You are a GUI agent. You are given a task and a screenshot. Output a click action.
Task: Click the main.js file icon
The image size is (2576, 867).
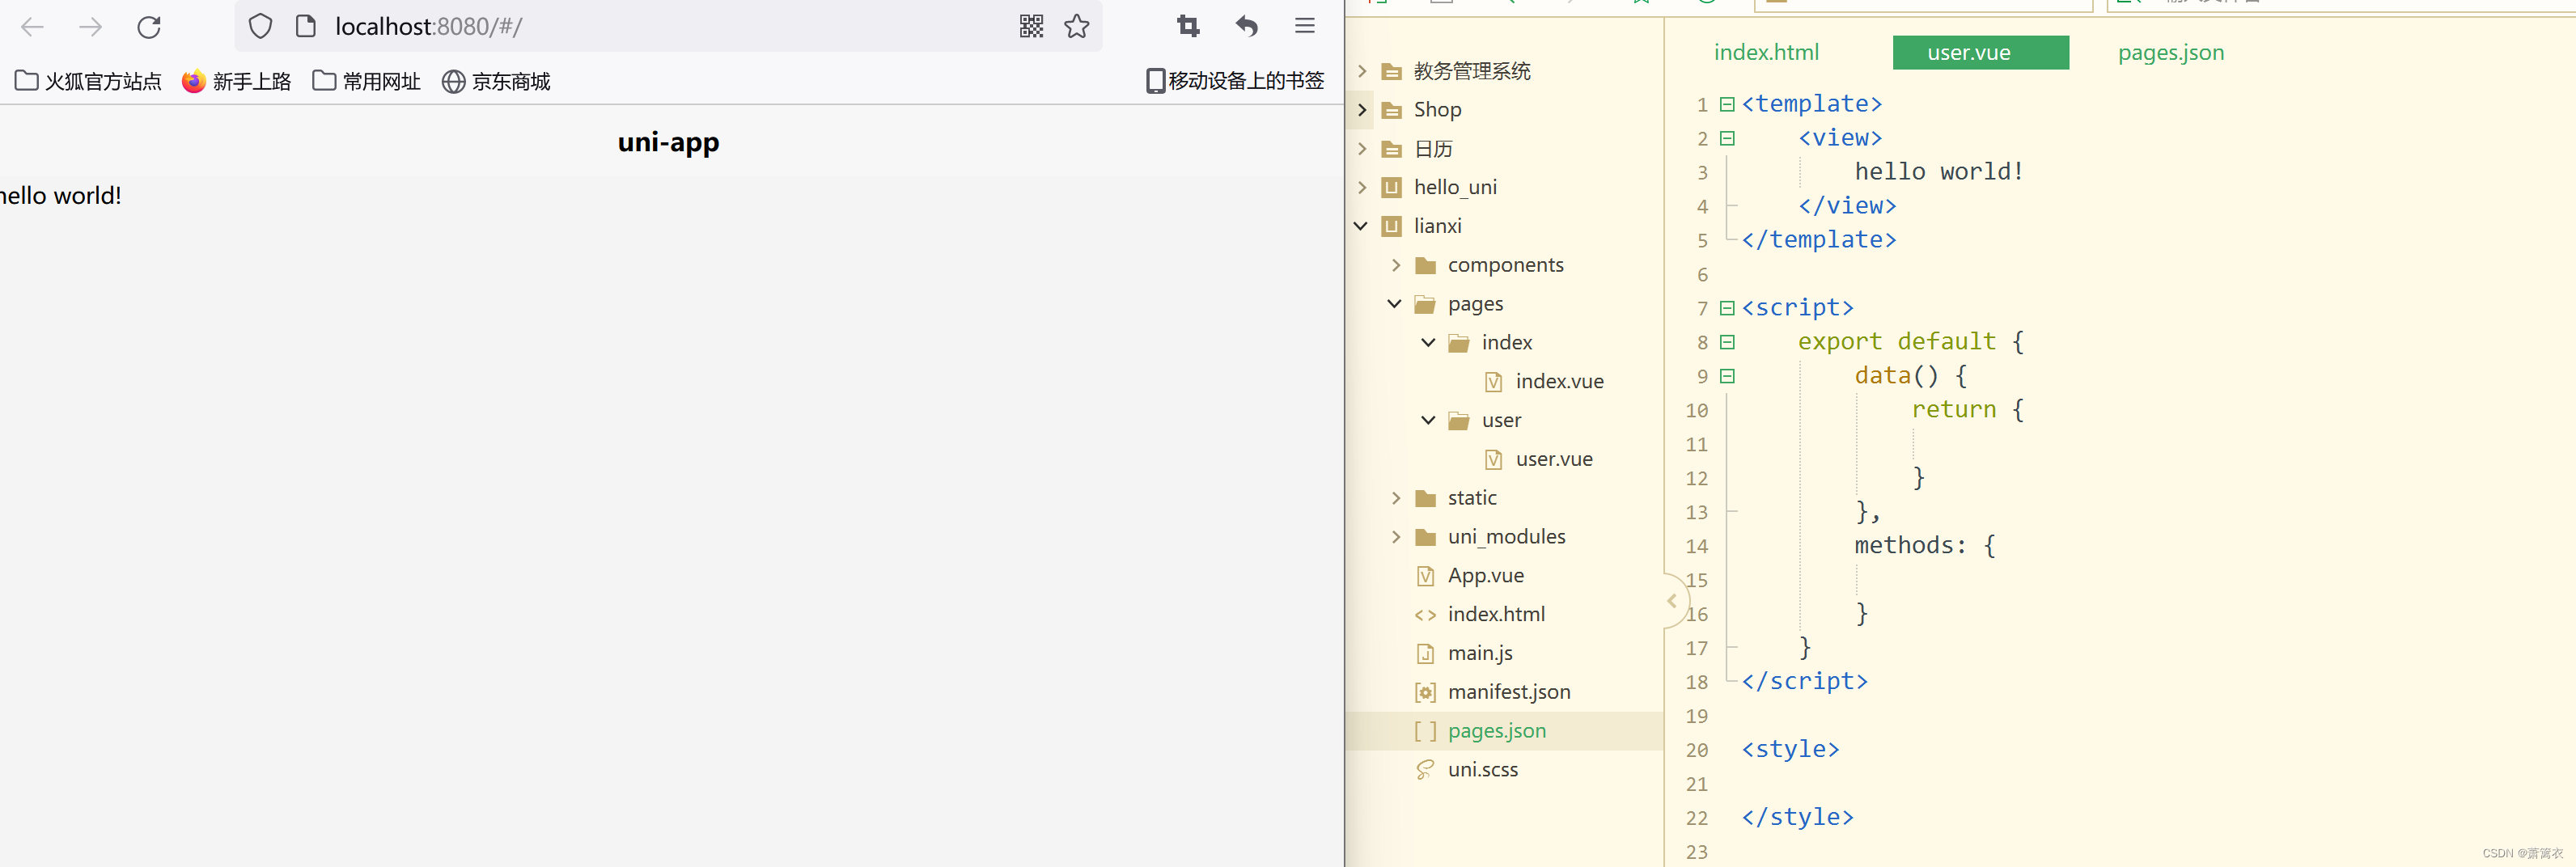(x=1426, y=653)
